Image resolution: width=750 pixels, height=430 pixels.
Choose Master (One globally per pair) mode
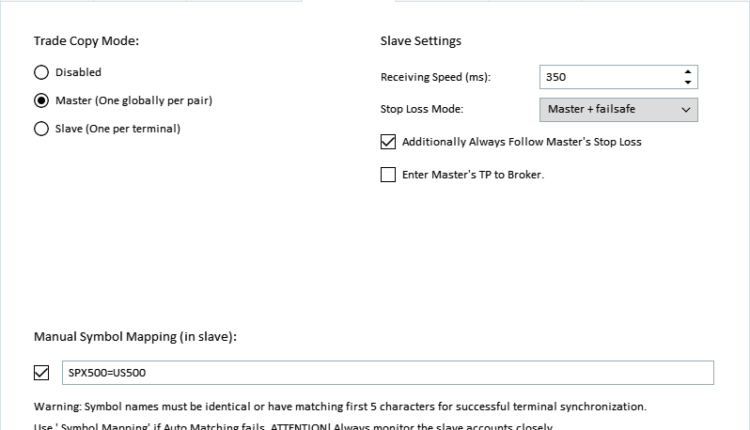[41, 100]
